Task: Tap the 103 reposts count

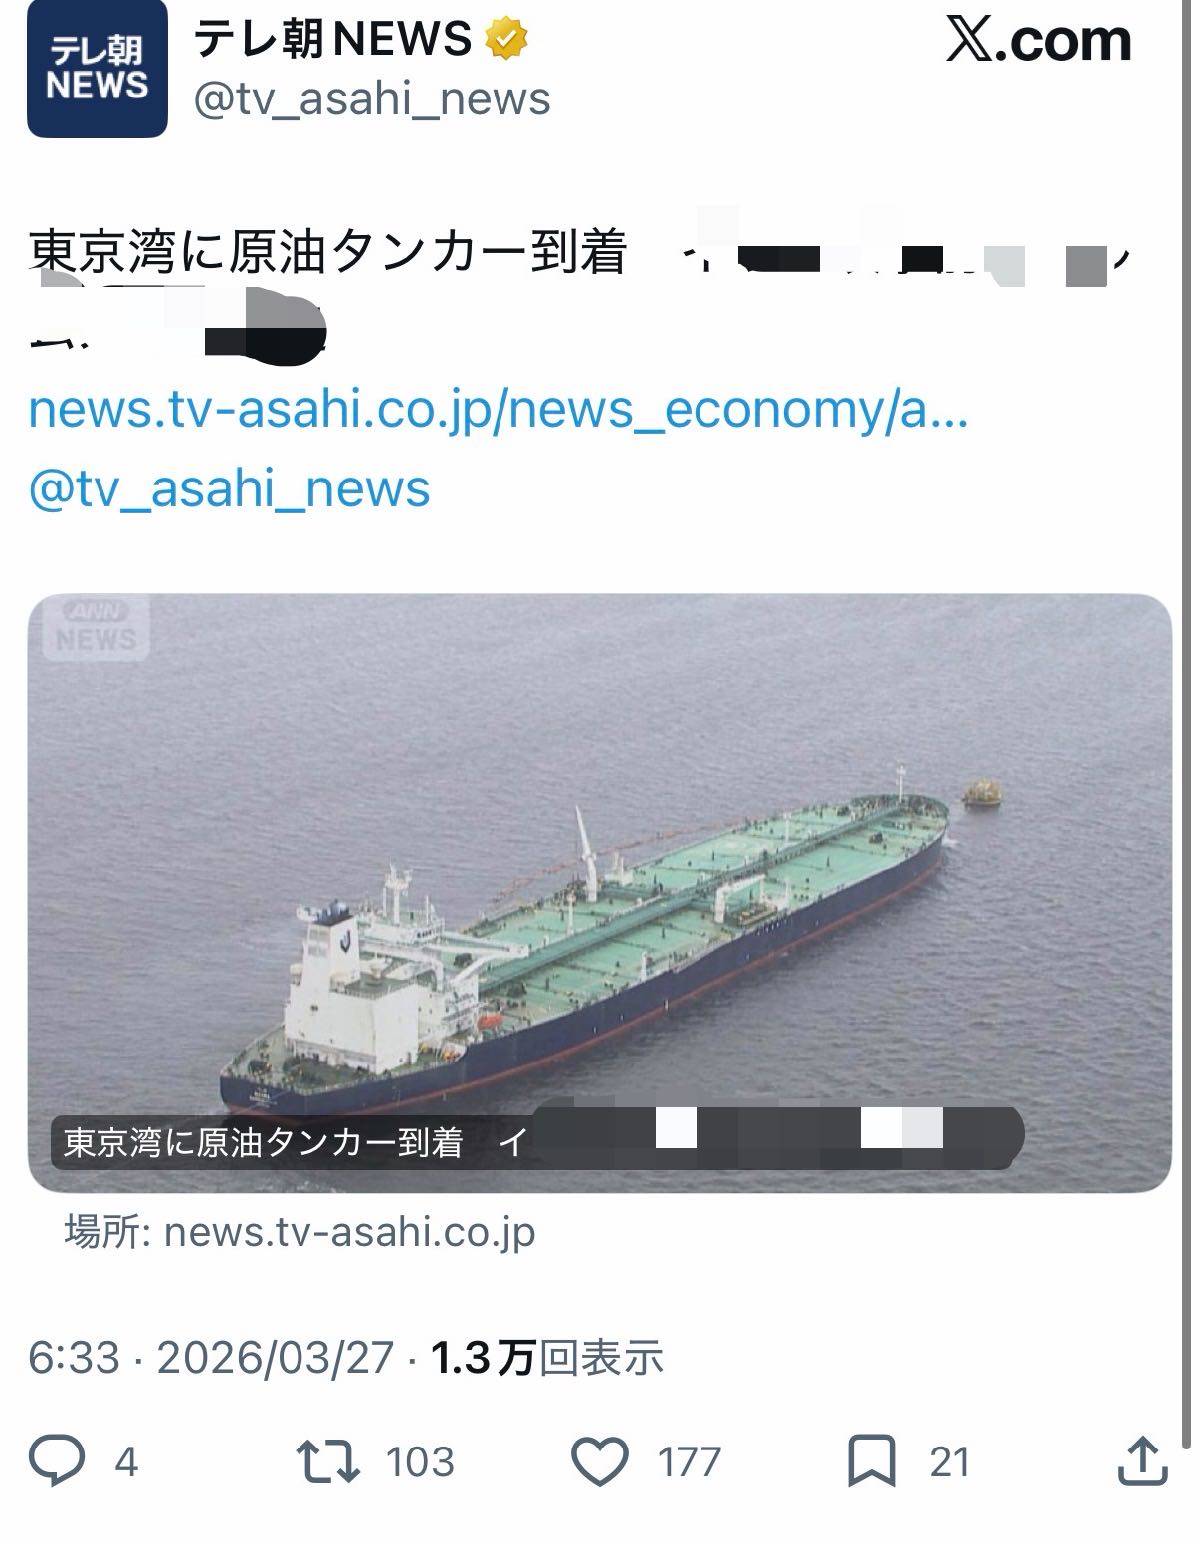Action: [420, 1462]
